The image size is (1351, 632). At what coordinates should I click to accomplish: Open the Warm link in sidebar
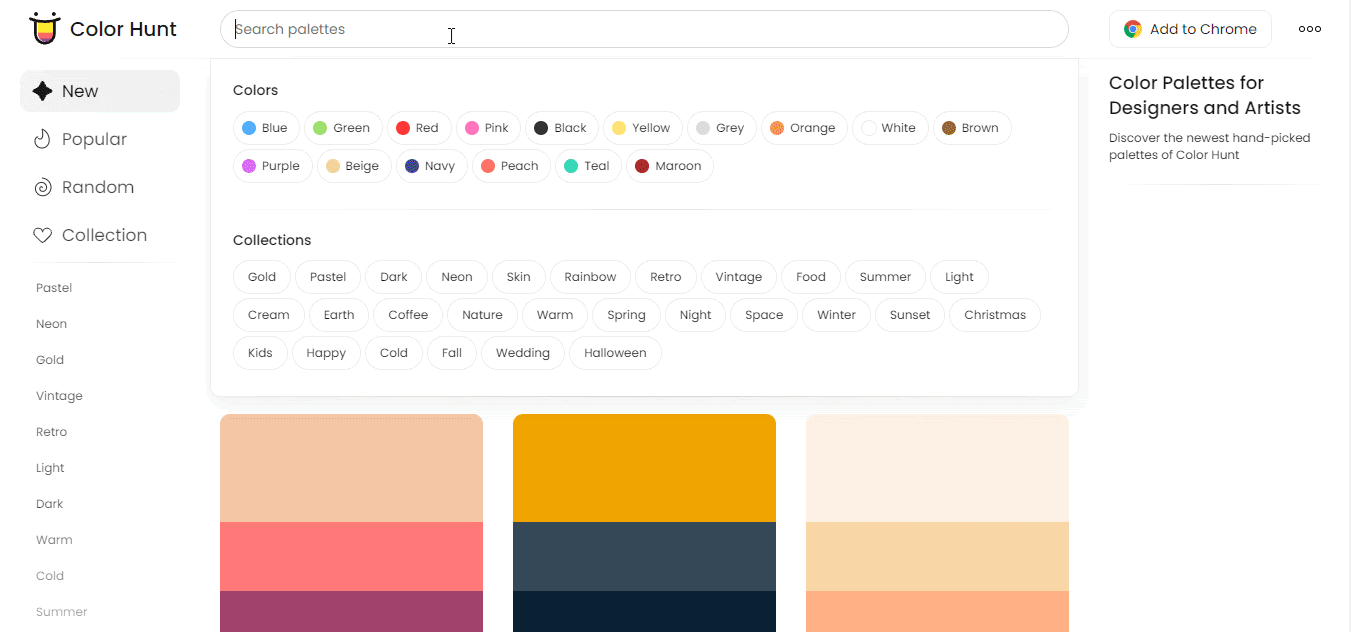(54, 540)
